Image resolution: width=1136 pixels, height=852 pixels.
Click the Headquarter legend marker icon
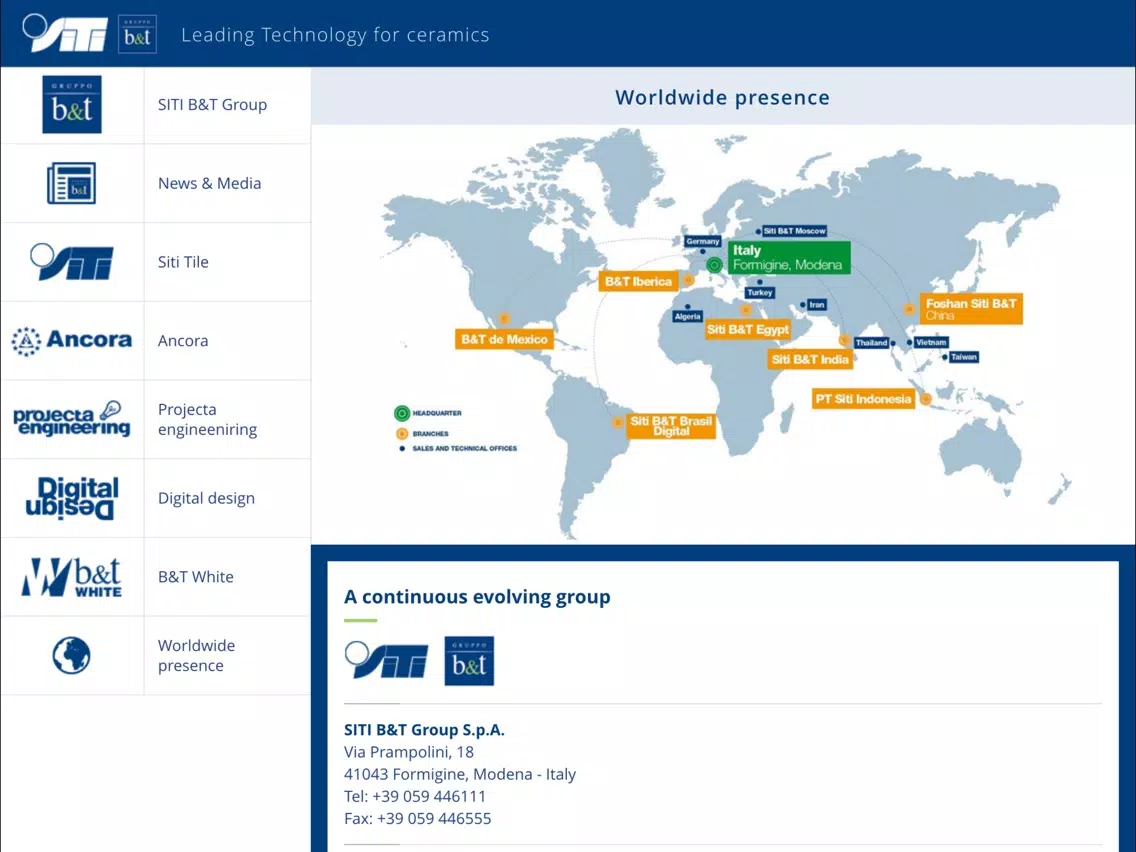pos(402,413)
